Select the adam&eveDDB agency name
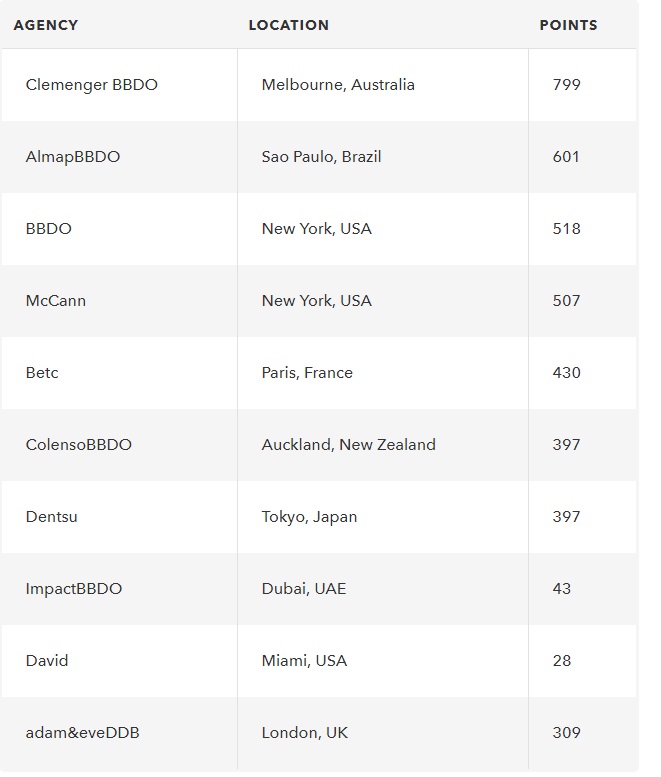The width and height of the screenshot is (661, 777). (x=83, y=732)
